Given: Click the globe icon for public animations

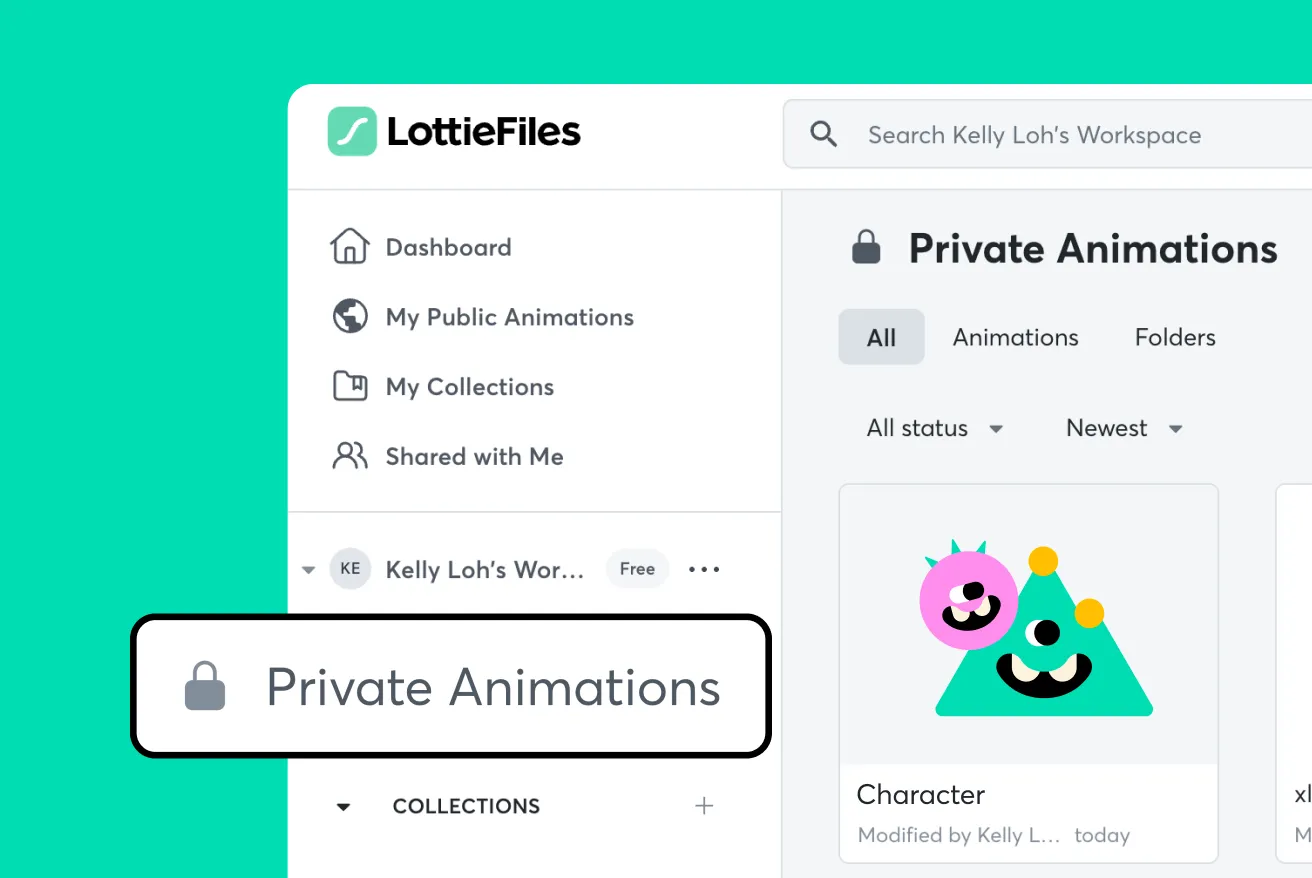Looking at the screenshot, I should click(x=350, y=316).
